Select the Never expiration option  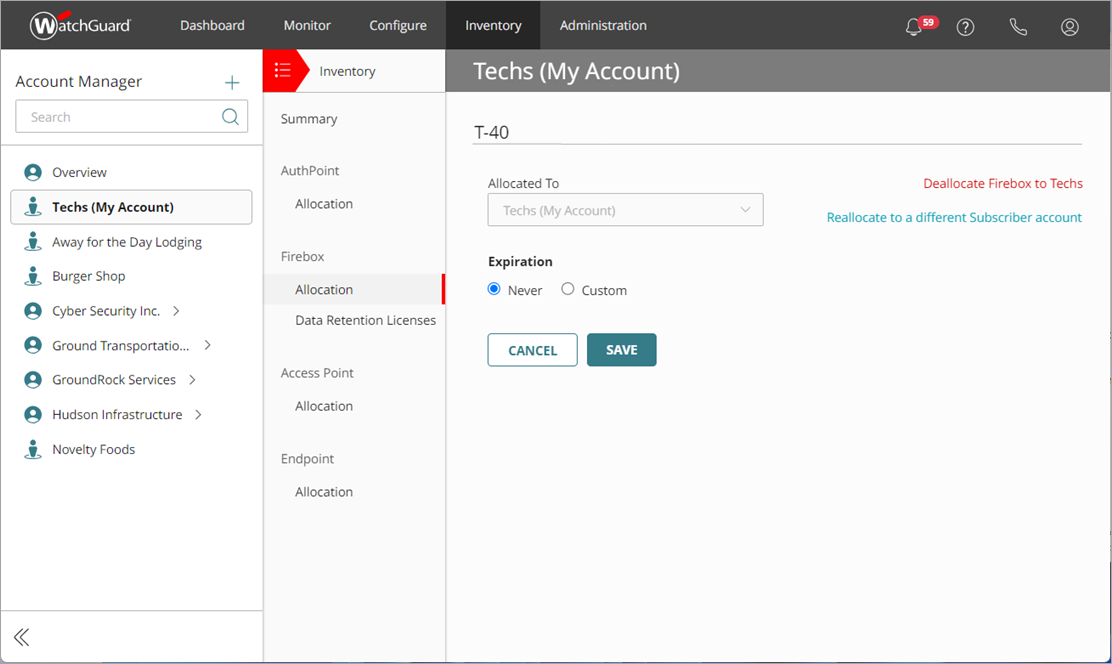click(x=493, y=289)
